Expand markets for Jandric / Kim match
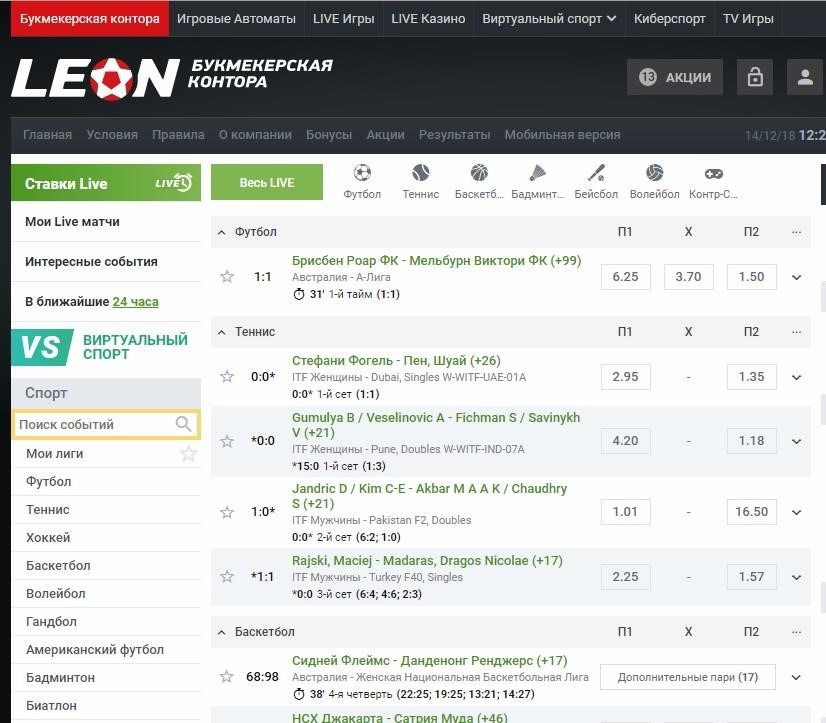 click(x=796, y=512)
